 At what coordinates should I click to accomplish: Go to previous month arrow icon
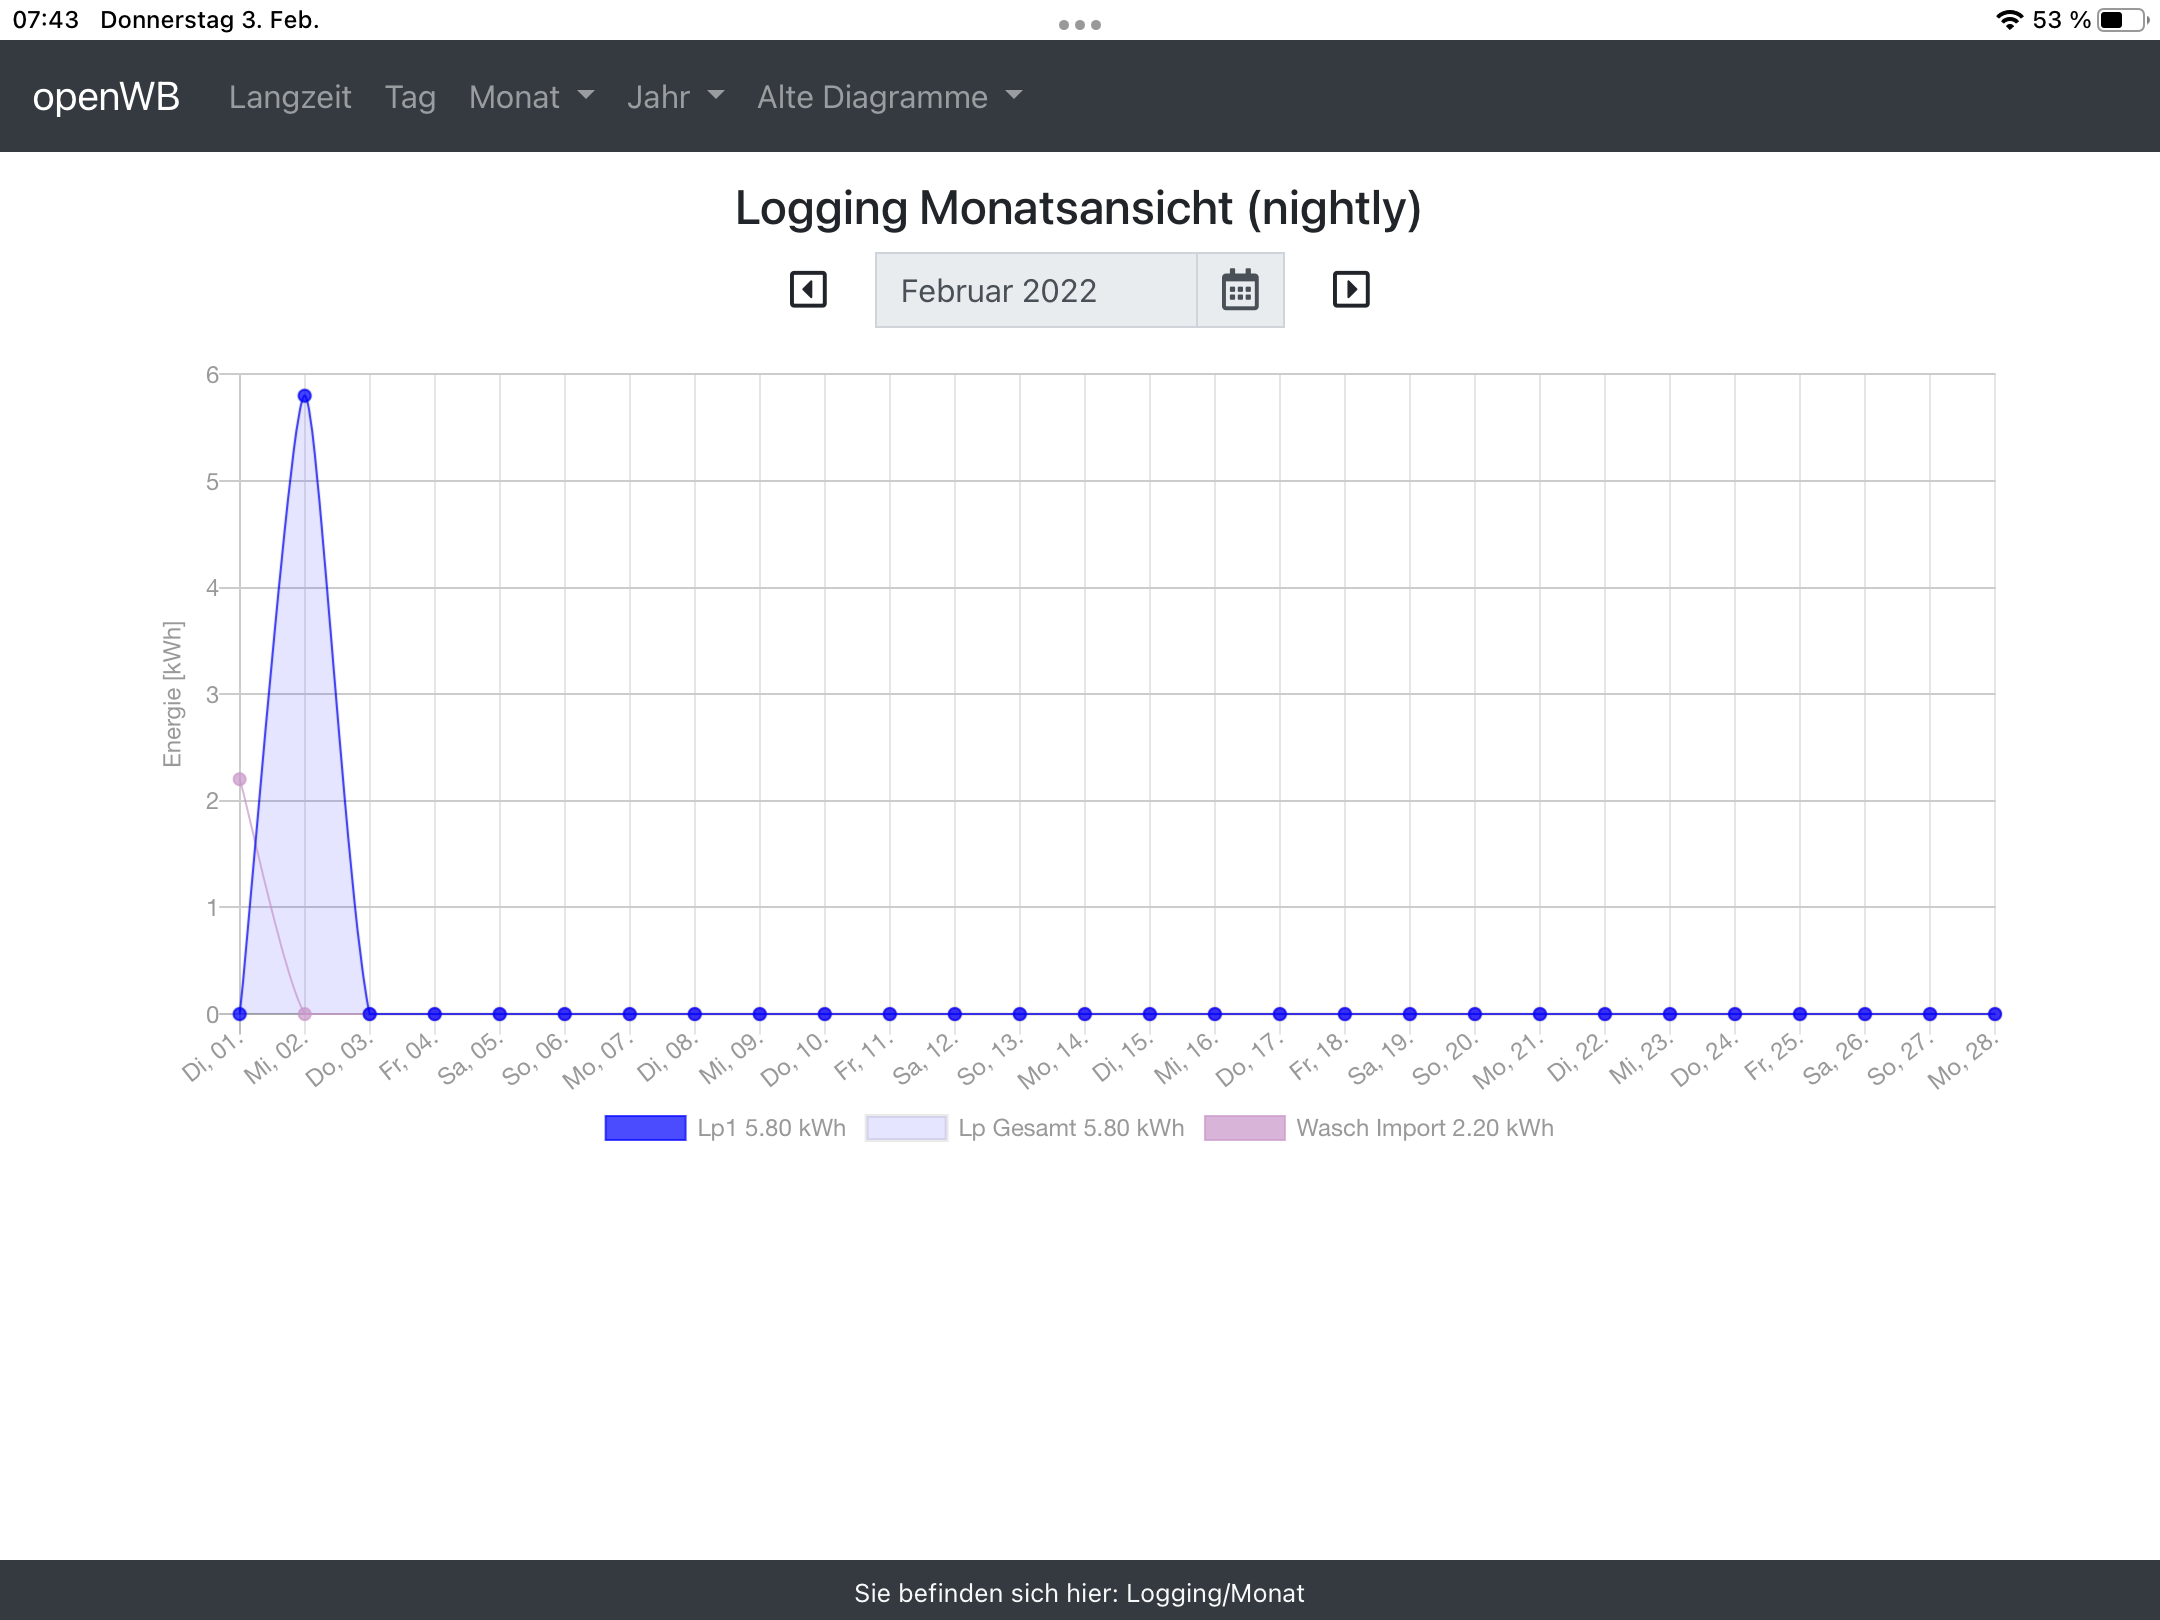pyautogui.click(x=808, y=290)
